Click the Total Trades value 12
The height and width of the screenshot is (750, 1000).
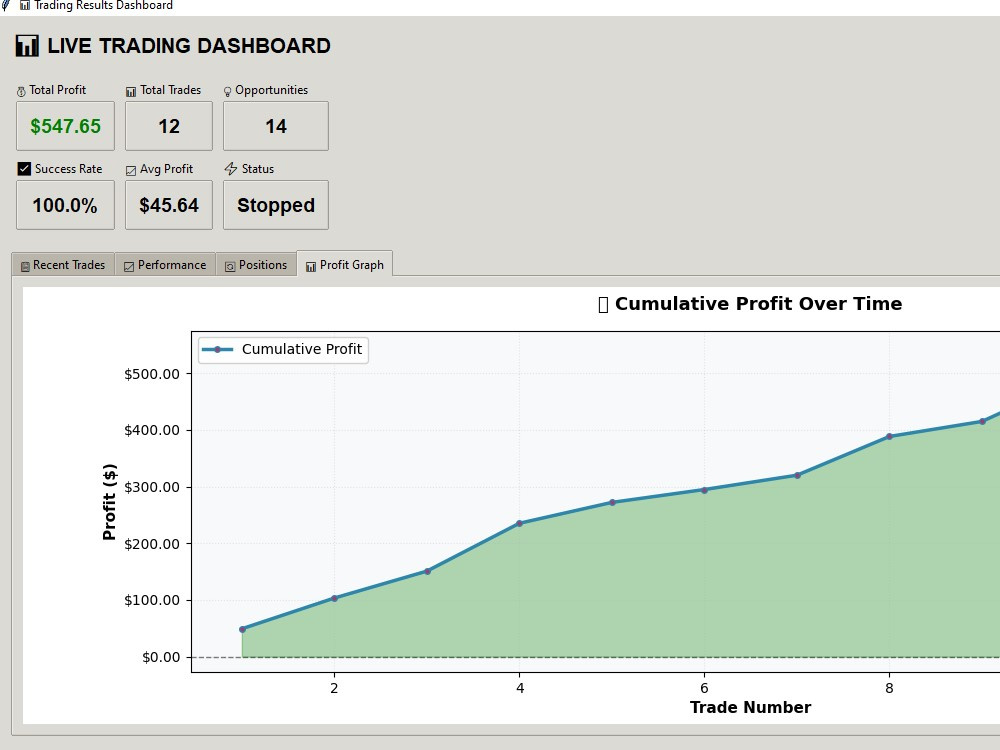pyautogui.click(x=169, y=126)
